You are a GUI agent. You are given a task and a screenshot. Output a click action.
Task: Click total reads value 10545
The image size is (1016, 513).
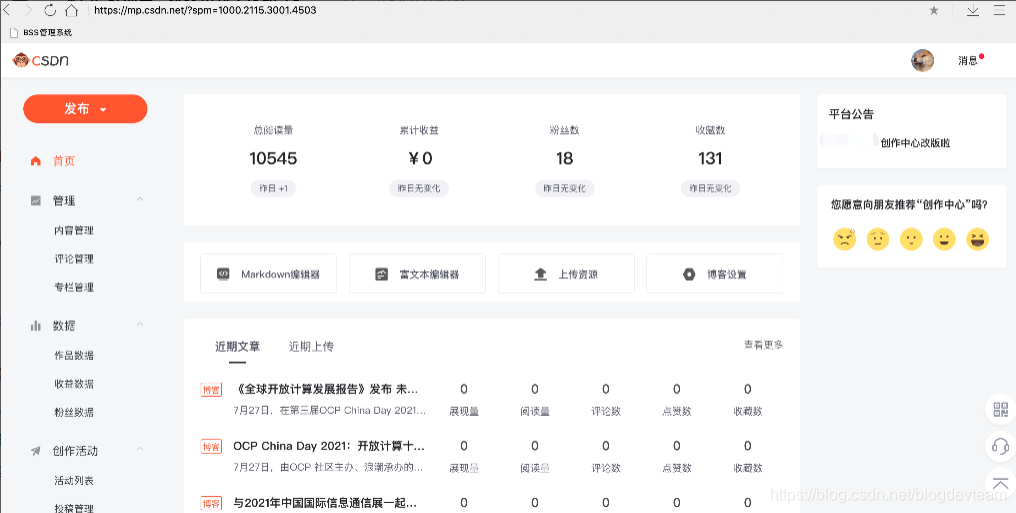pyautogui.click(x=273, y=159)
